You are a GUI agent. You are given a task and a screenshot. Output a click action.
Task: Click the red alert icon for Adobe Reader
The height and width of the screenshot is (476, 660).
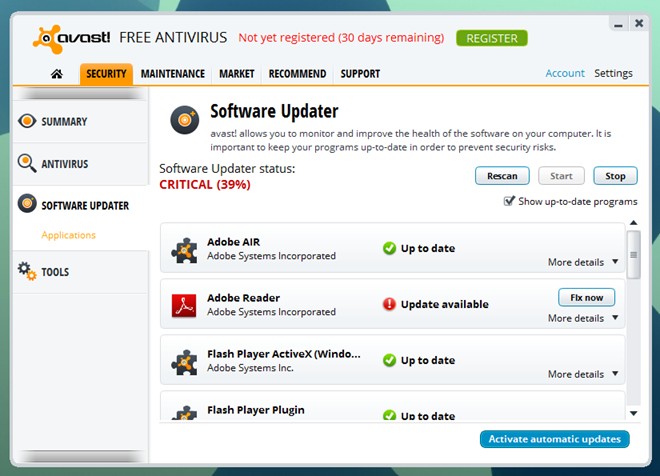tap(389, 304)
